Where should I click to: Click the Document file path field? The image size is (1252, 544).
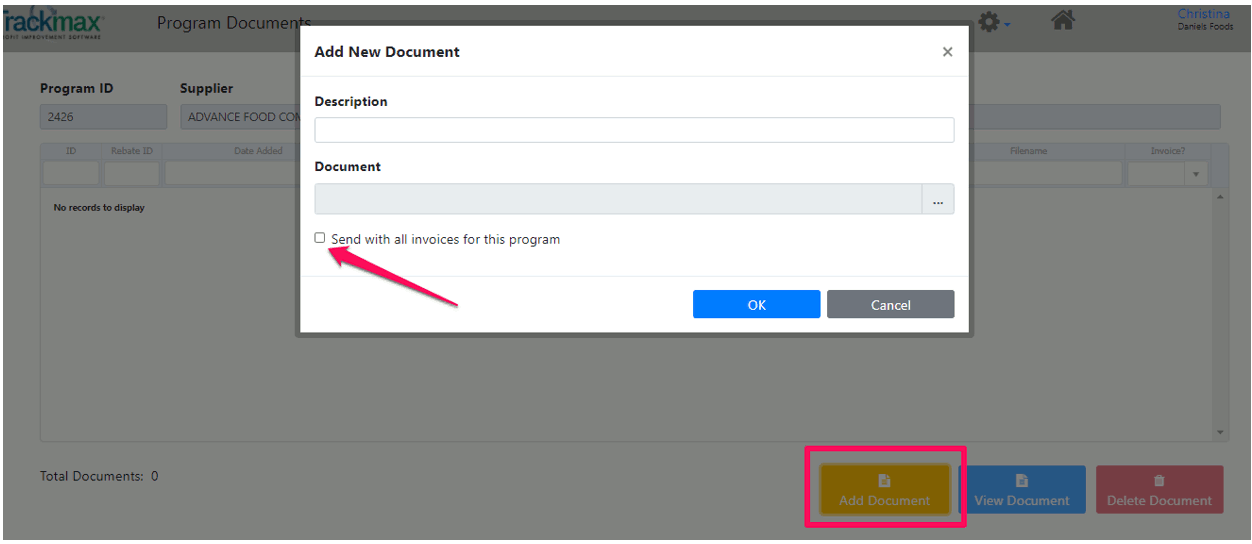618,200
